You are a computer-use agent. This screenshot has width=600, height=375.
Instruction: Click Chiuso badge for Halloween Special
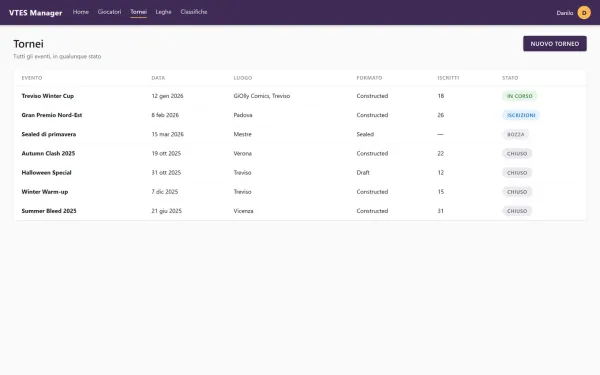click(x=517, y=173)
